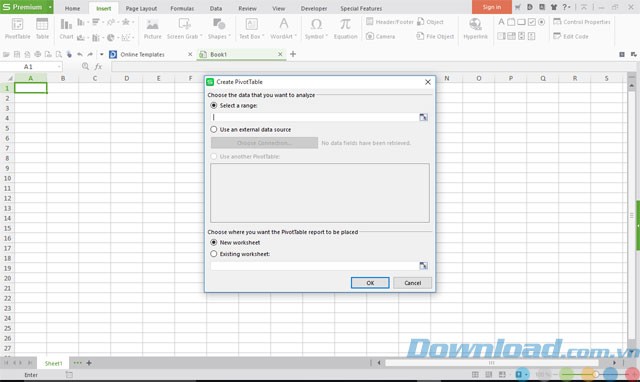Viewport: 640px width, 382px height.
Task: Open the S Premium application menu dropdown
Action: click(x=50, y=7)
